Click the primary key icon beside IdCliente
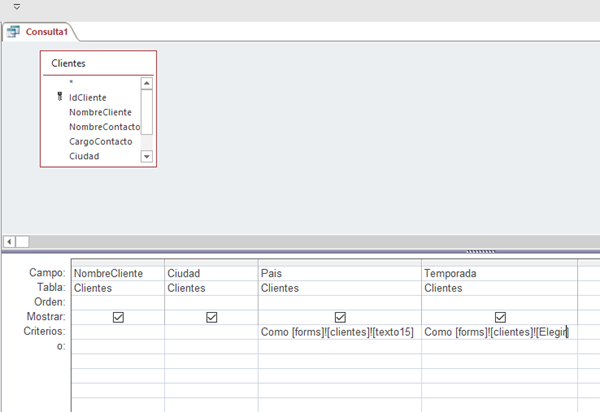Image resolution: width=600 pixels, height=412 pixels. click(x=60, y=96)
